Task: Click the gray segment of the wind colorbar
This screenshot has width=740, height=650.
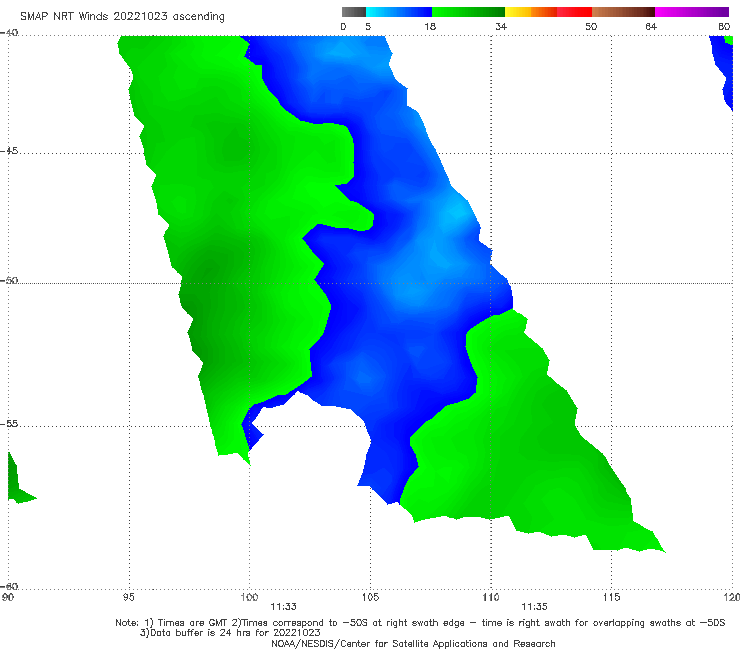Action: point(353,12)
